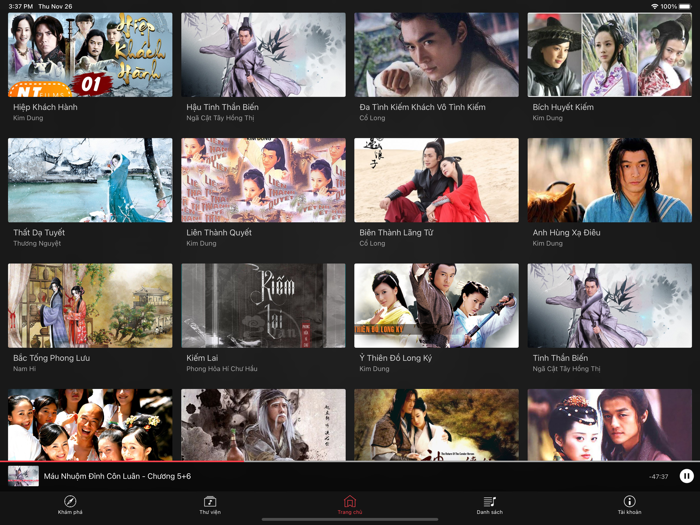The width and height of the screenshot is (700, 525).
Task: Click the title text Thất Dạ Tuyết
Action: (x=39, y=233)
